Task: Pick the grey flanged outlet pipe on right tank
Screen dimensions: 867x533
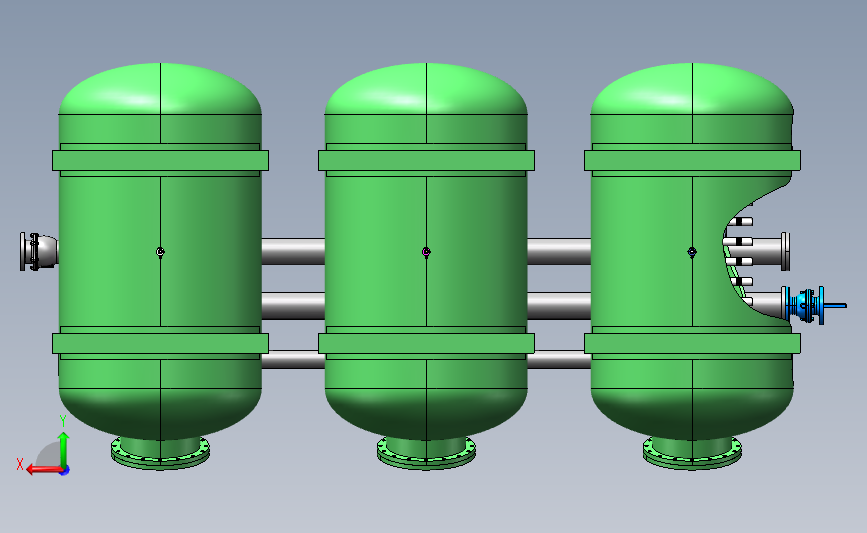Action: tap(771, 252)
